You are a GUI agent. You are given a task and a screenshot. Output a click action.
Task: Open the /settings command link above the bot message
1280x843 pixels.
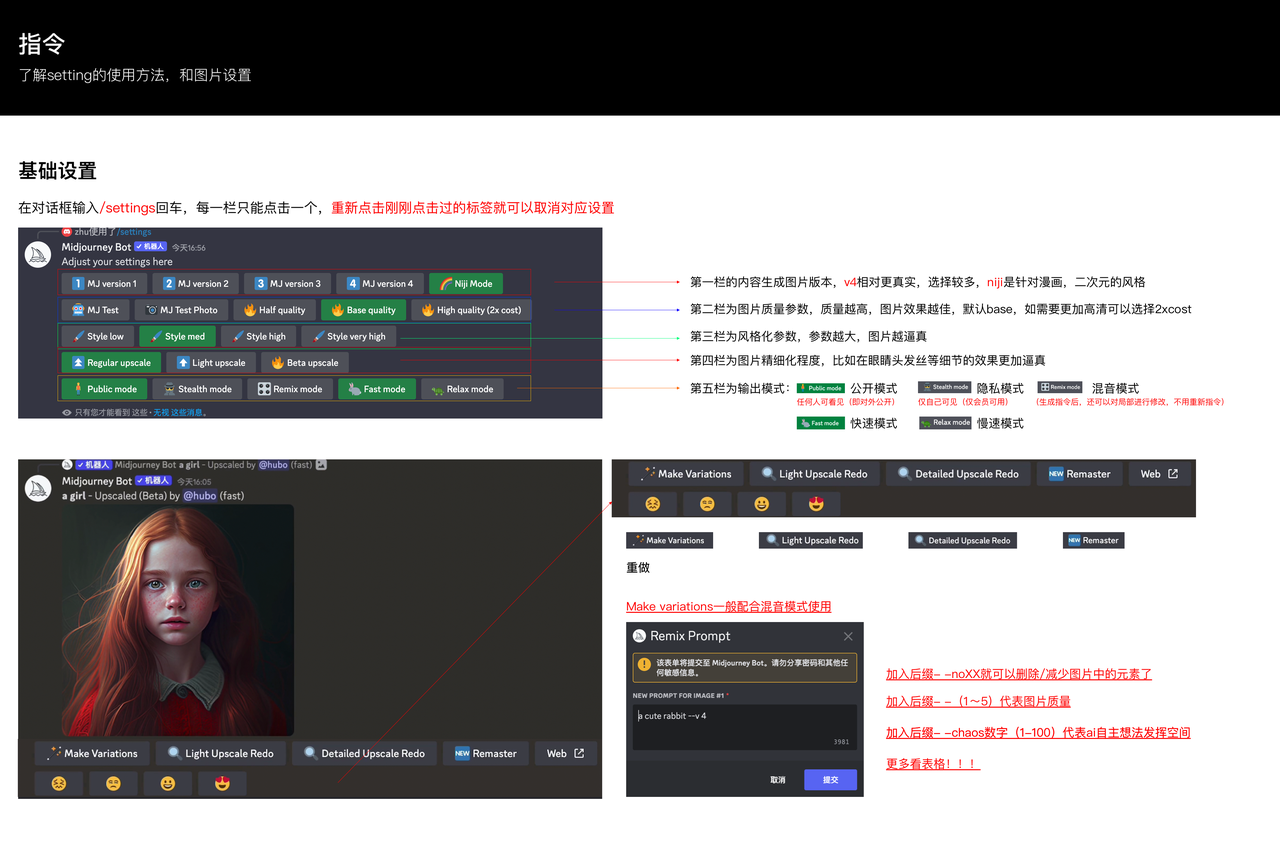(x=135, y=232)
